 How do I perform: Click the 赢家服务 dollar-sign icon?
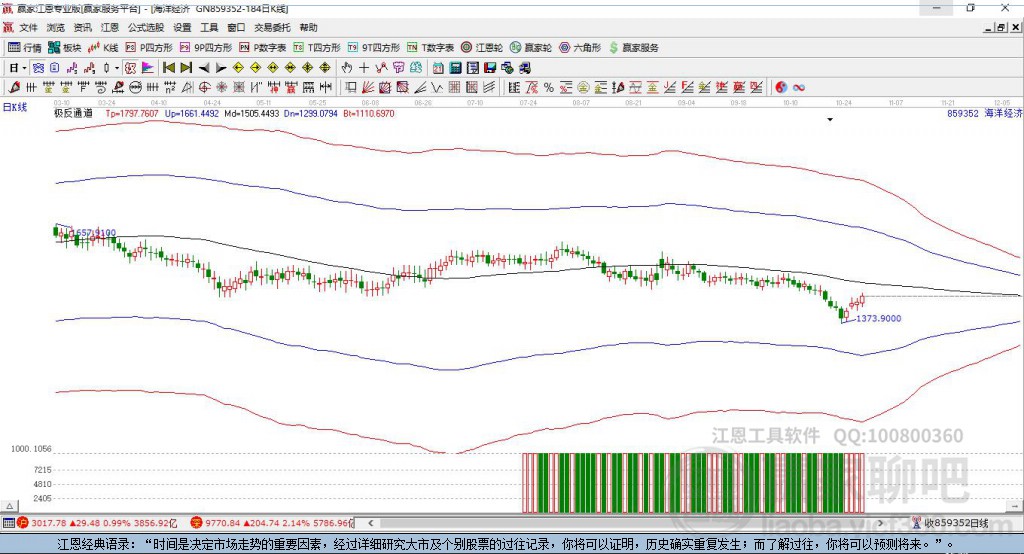614,47
